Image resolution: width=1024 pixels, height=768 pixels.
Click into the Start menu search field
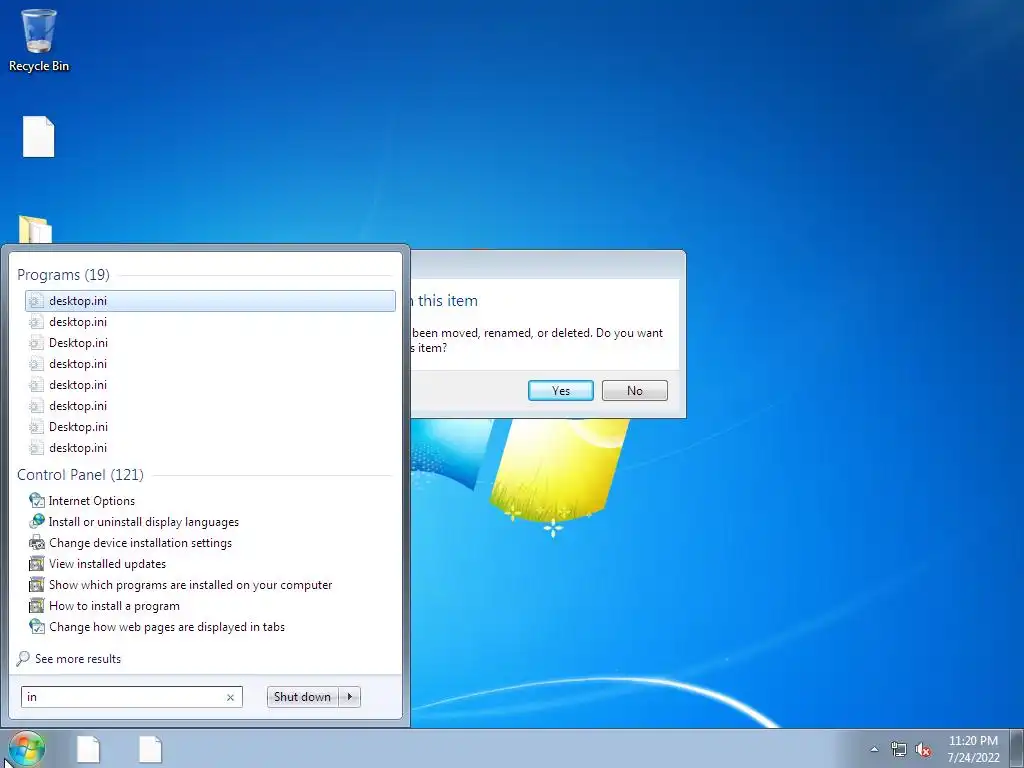132,697
